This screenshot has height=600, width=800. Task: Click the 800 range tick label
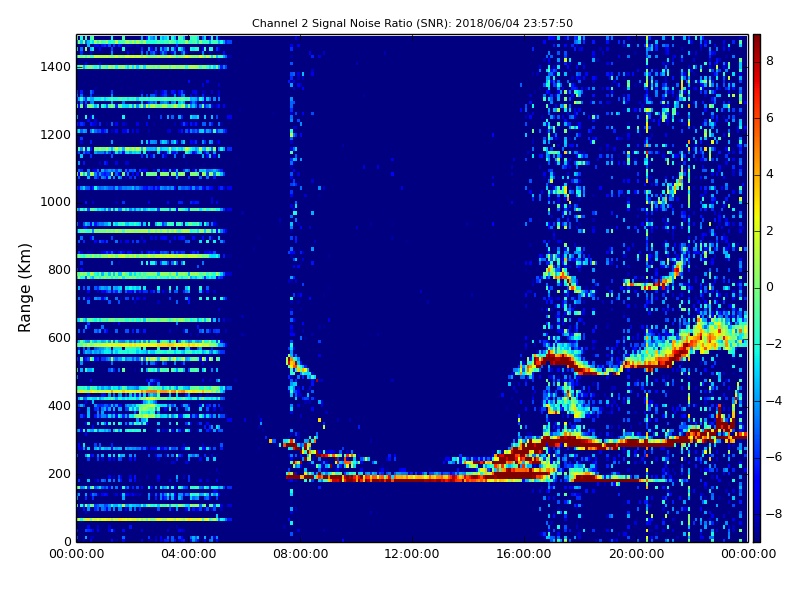coord(60,270)
